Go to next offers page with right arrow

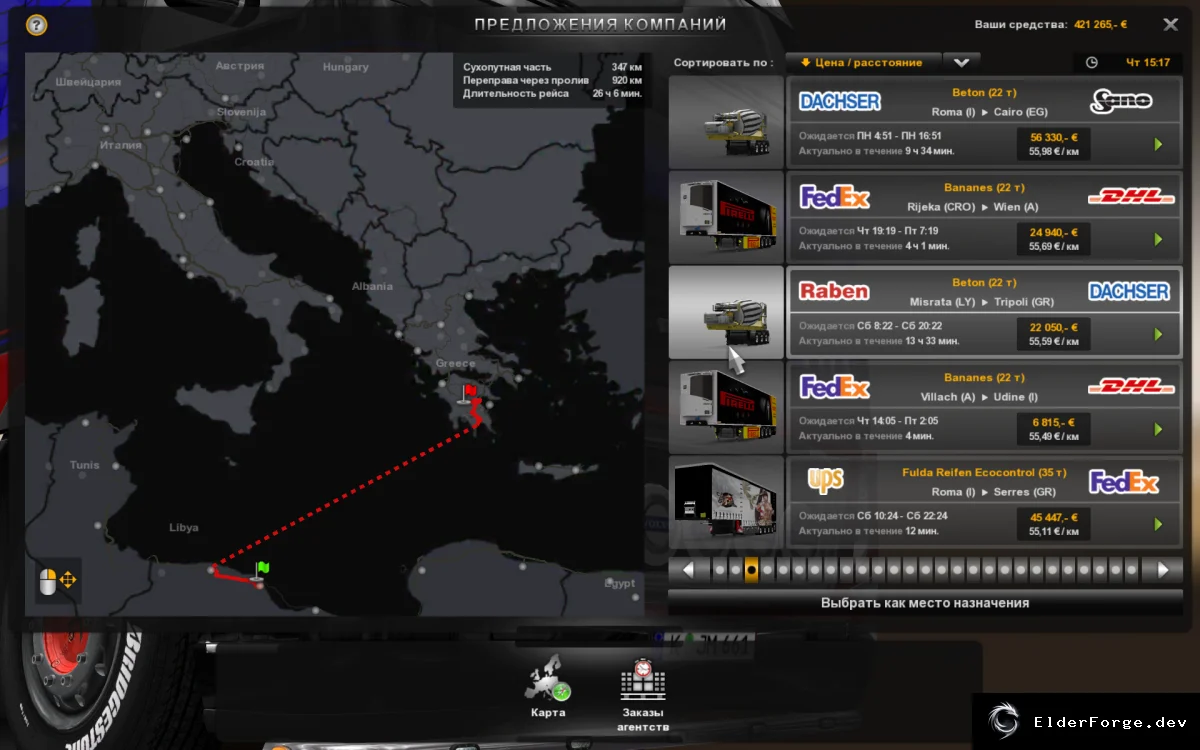click(1163, 570)
